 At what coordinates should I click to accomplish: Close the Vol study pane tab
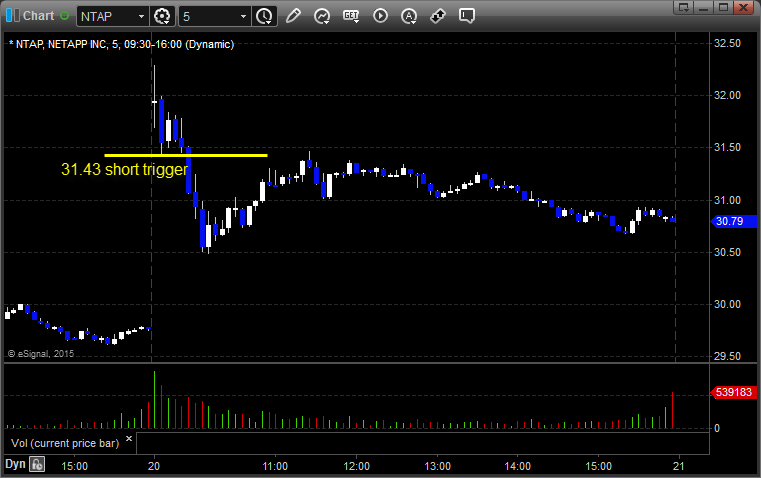tap(129, 439)
